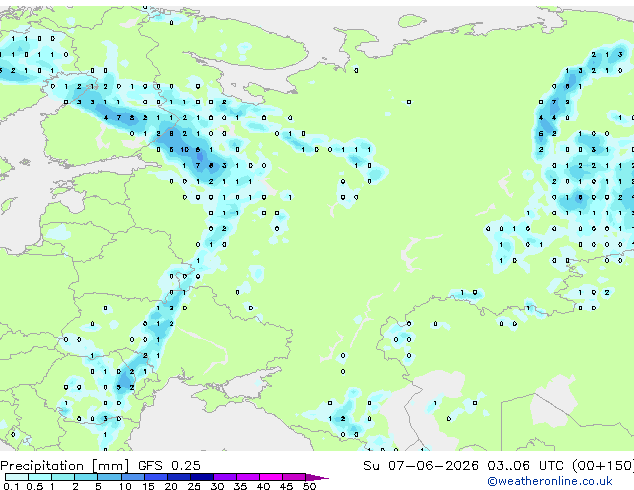Screen dimensions: 634x490
Task: Click the 20–25 mm legend swatch
Action: click(178, 477)
